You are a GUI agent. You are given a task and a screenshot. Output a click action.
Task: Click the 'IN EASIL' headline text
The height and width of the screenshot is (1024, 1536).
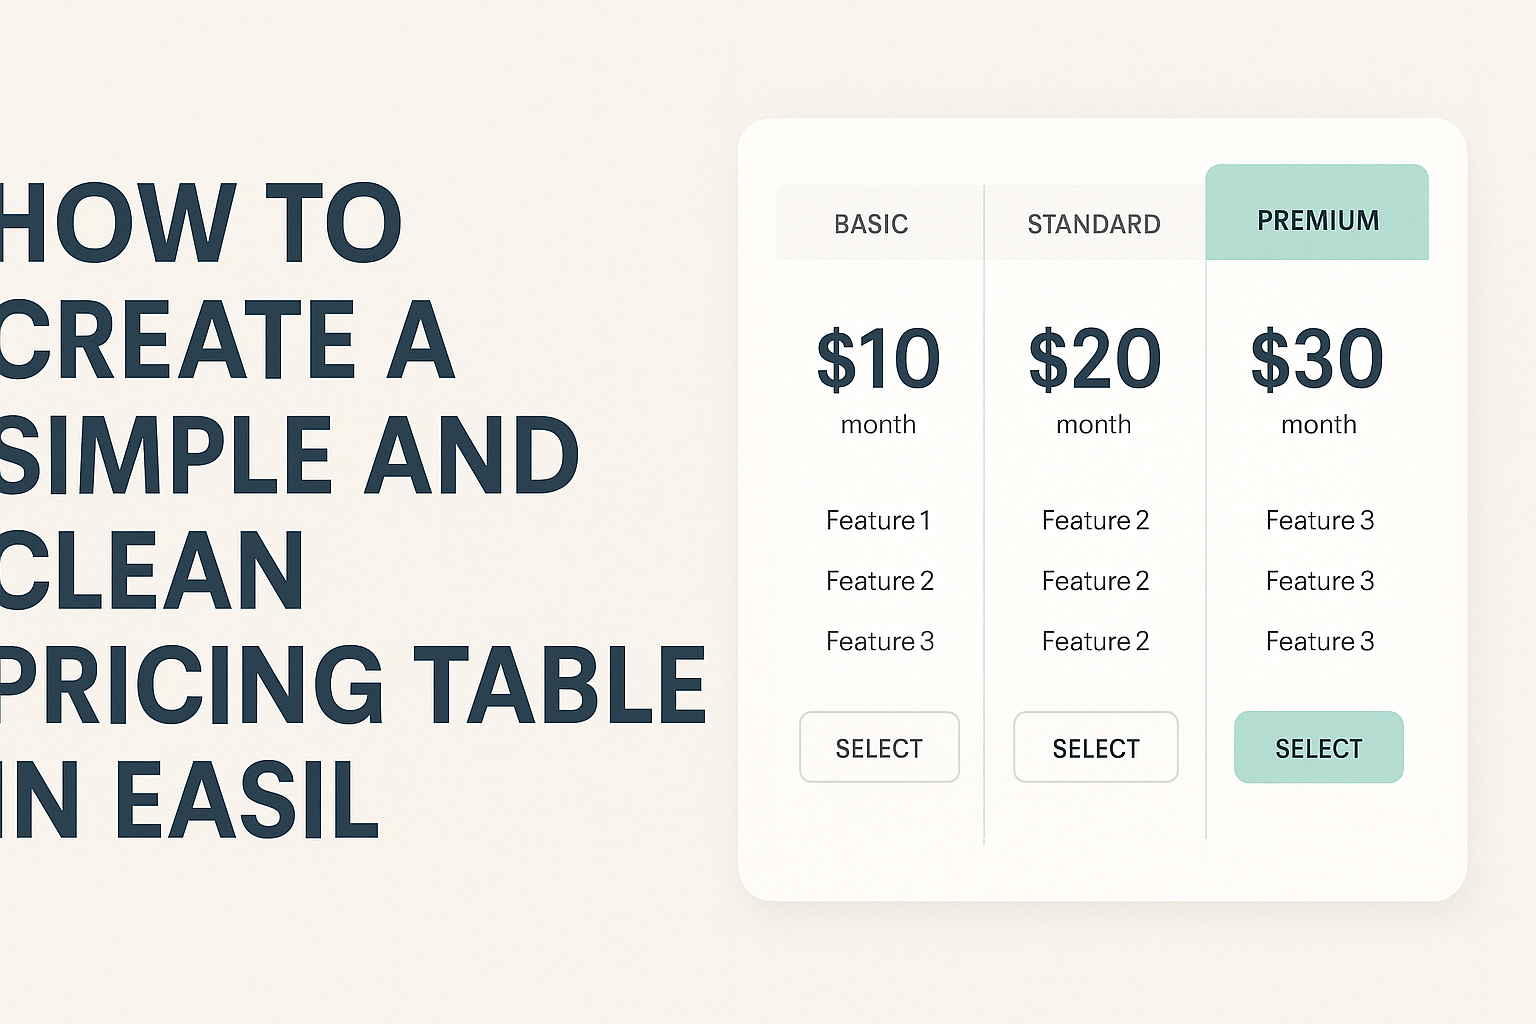click(189, 800)
